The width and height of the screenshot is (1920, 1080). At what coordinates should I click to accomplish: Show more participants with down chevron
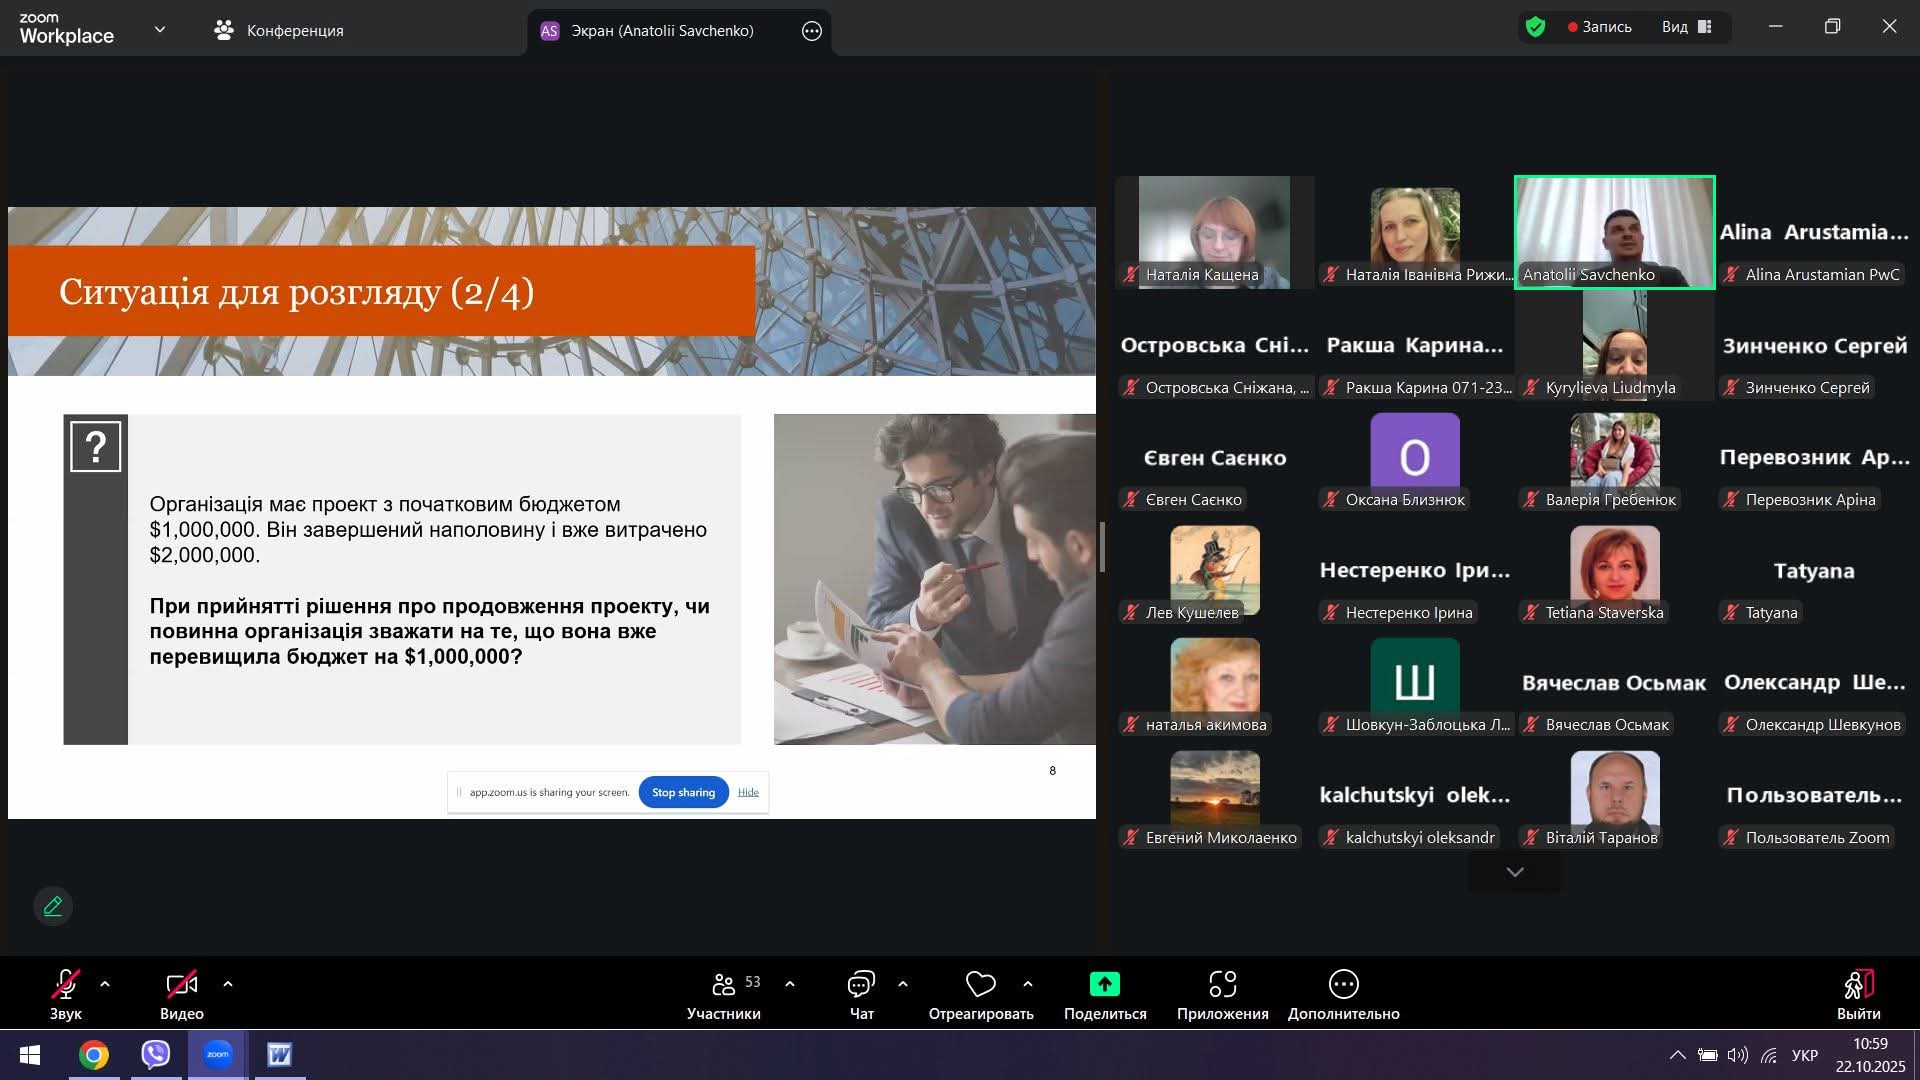(1514, 872)
